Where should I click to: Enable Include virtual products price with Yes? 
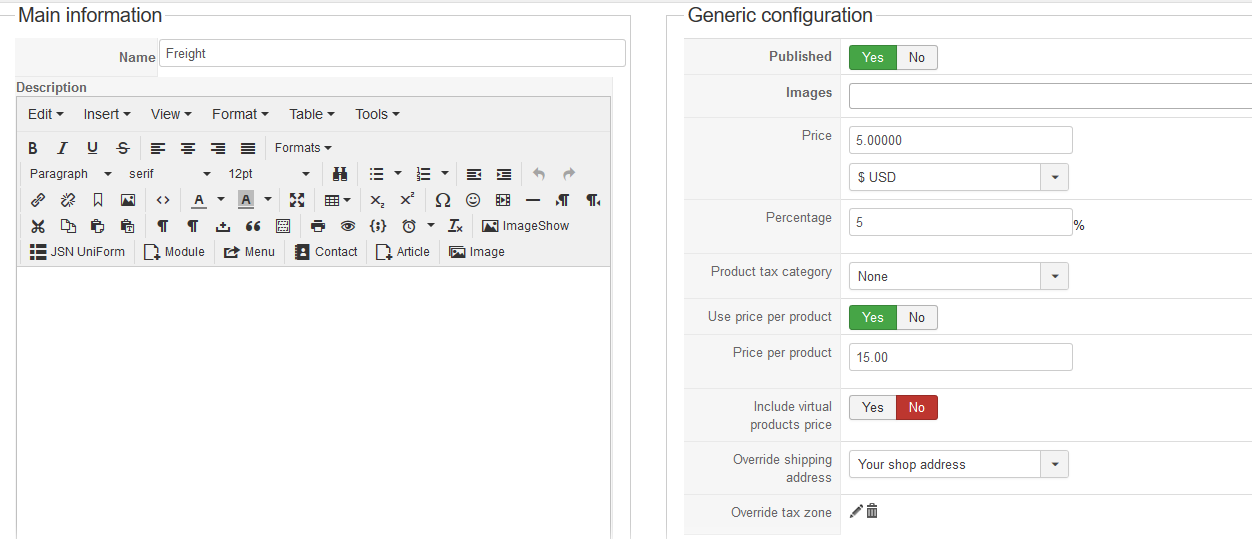[x=873, y=408]
